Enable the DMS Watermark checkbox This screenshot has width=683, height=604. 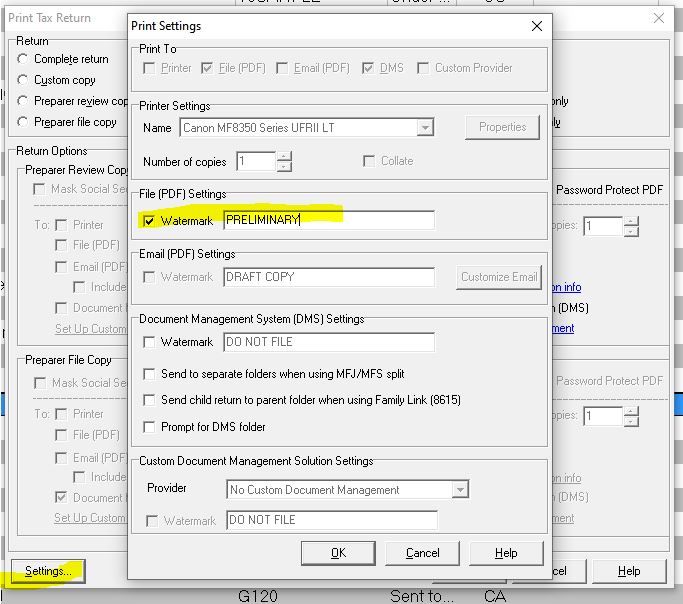click(150, 342)
